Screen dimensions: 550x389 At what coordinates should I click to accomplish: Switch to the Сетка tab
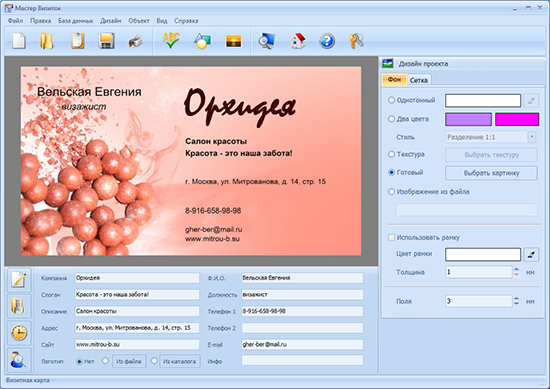419,80
